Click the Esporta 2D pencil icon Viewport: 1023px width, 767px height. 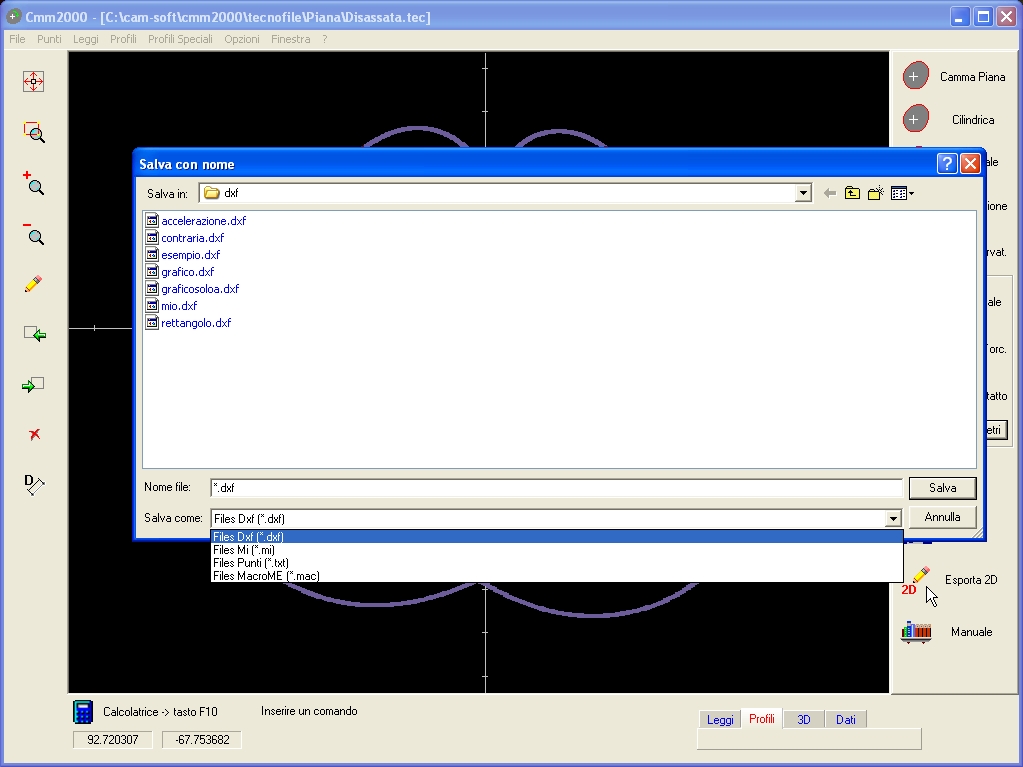point(915,580)
